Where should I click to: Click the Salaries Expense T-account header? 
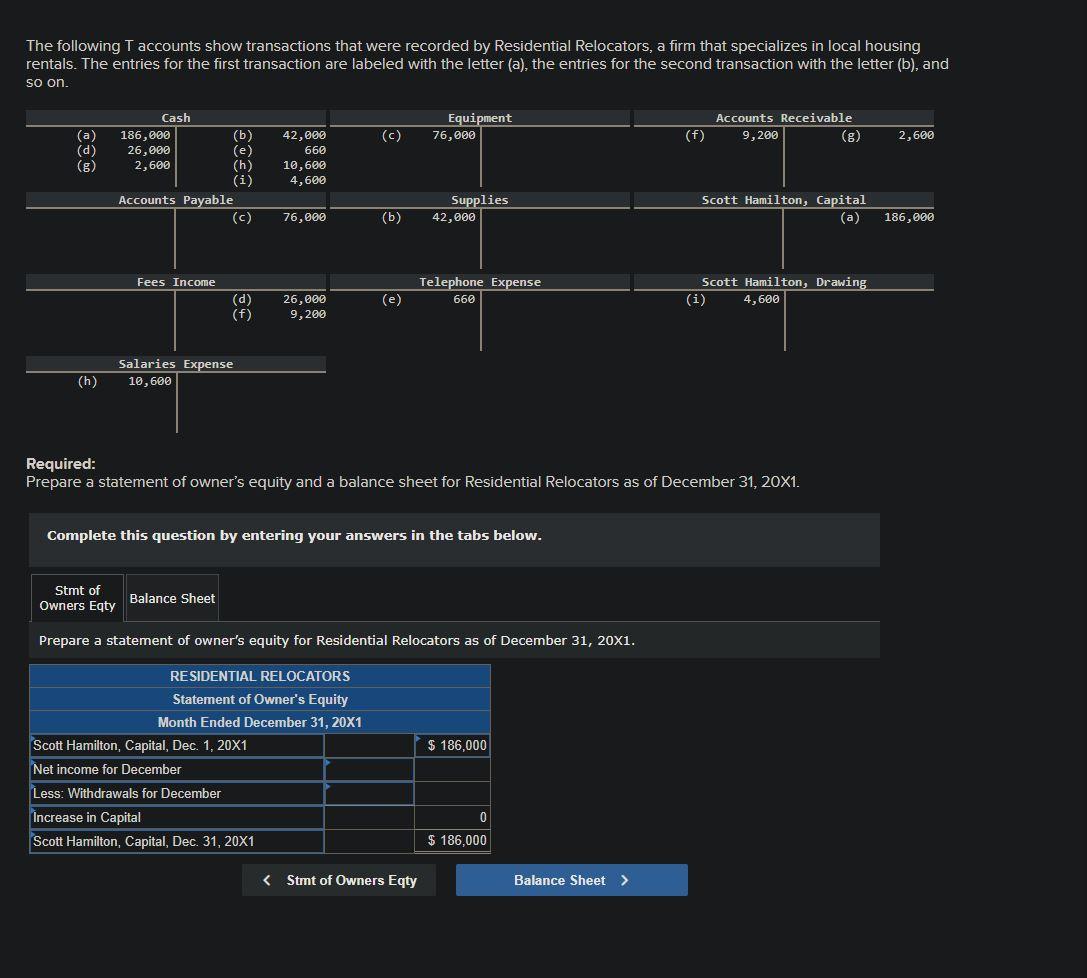pos(176,364)
